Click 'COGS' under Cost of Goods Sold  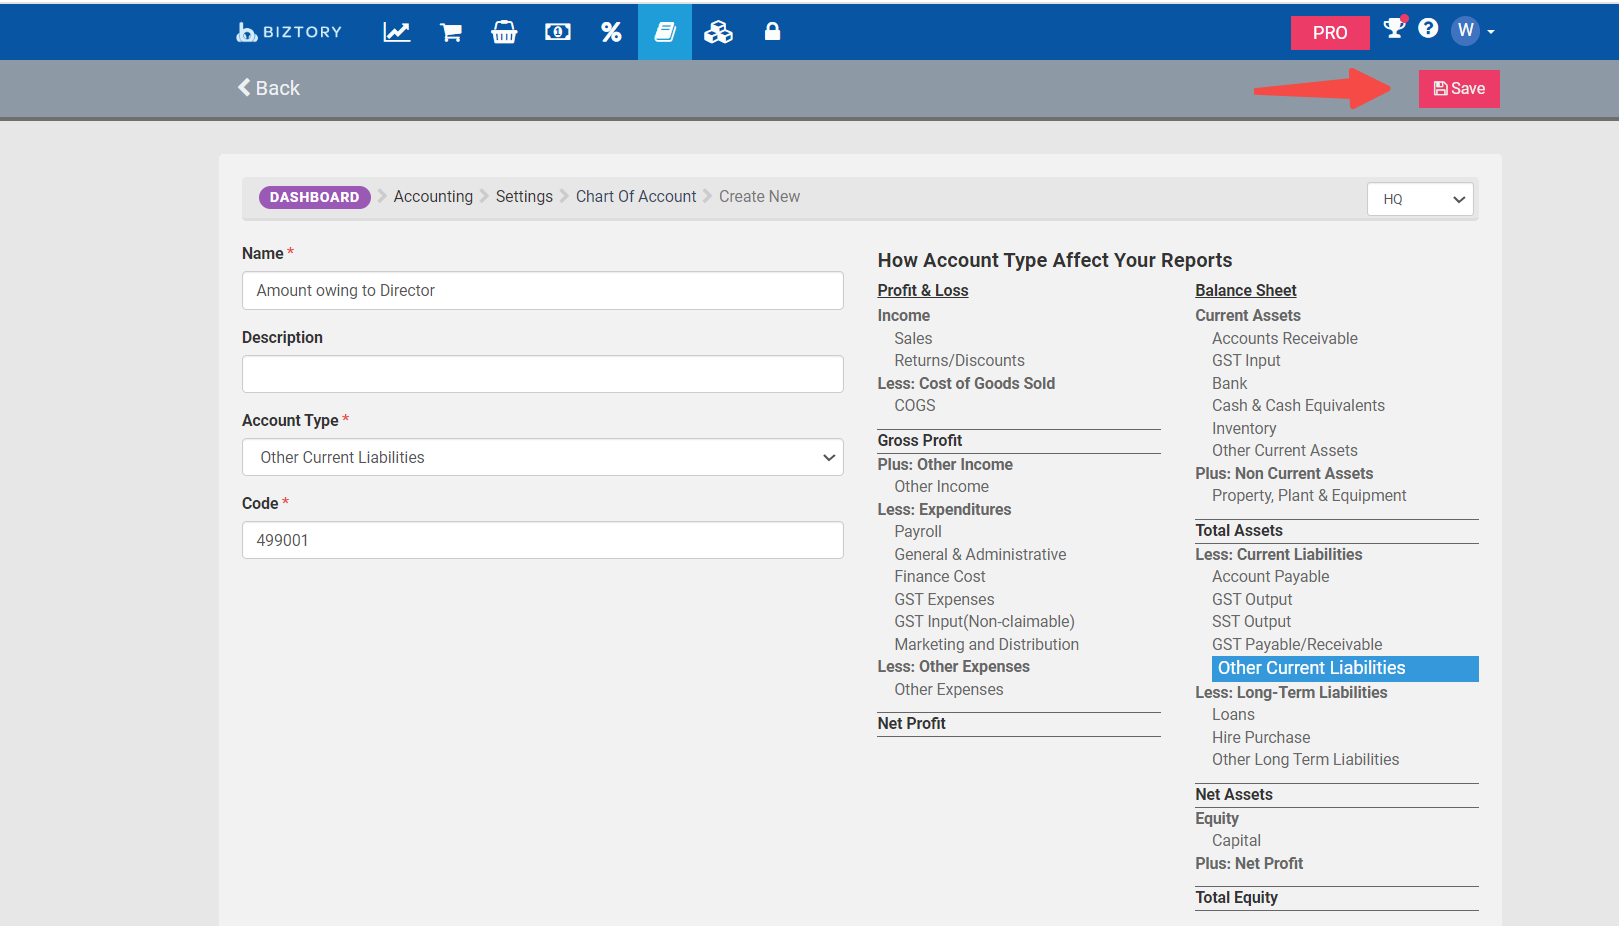(x=915, y=406)
